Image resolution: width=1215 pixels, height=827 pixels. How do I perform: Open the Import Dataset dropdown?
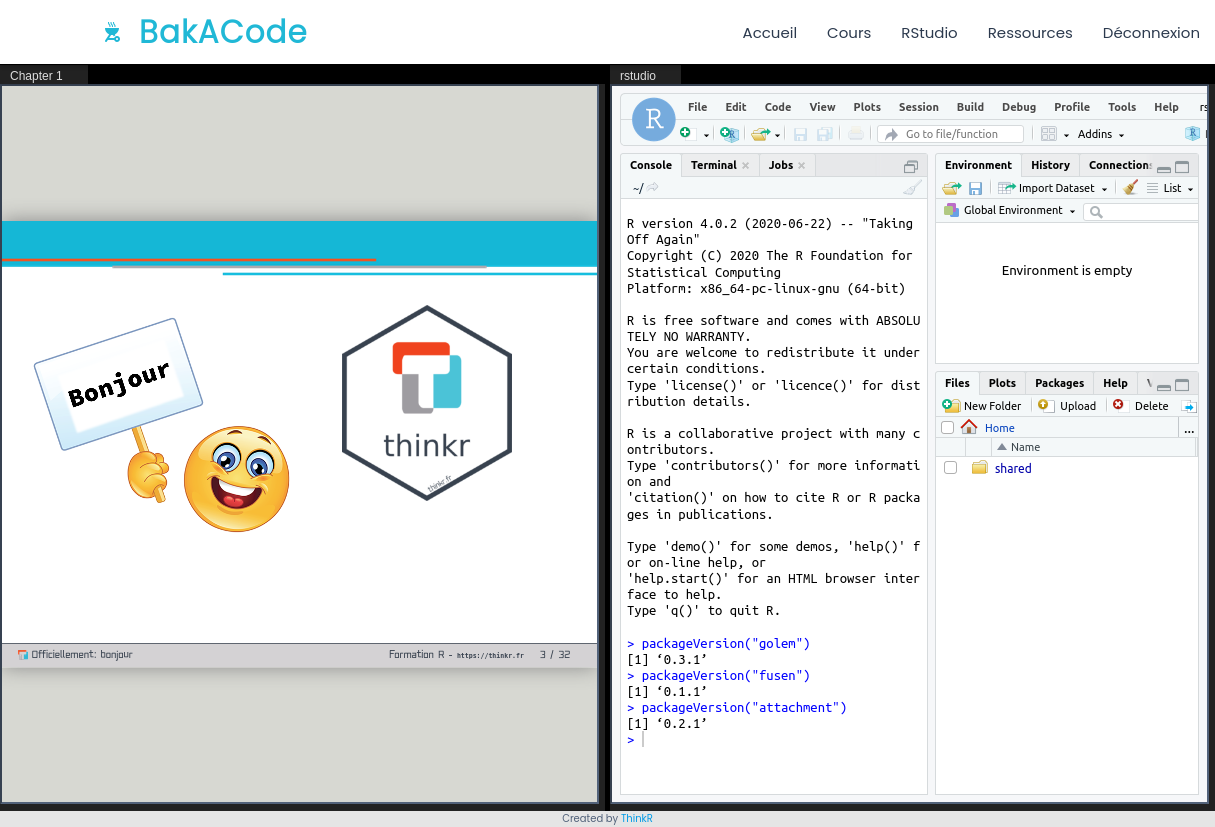[1053, 188]
